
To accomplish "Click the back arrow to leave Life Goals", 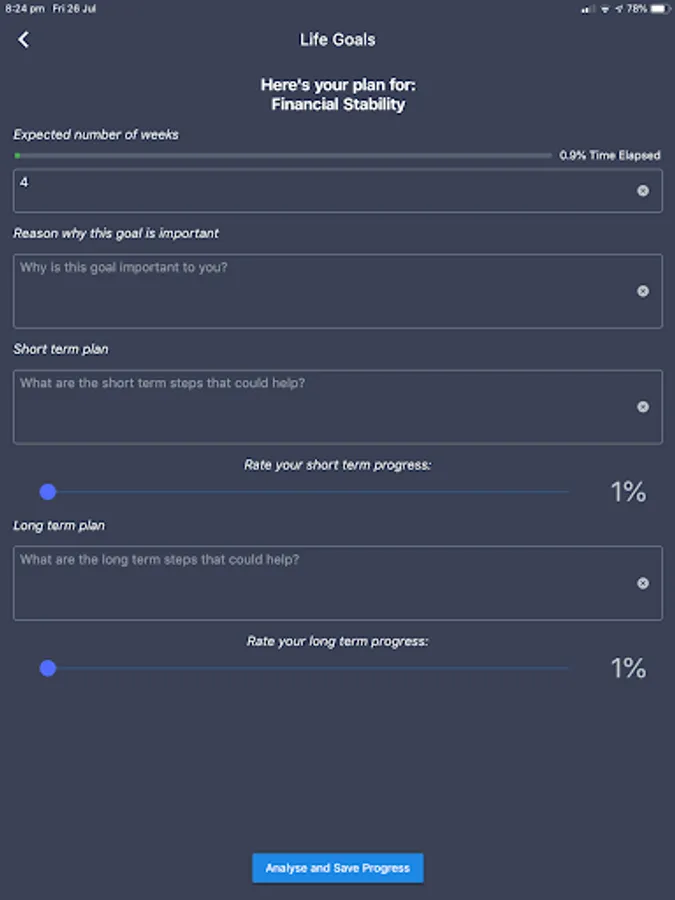I will click(23, 39).
